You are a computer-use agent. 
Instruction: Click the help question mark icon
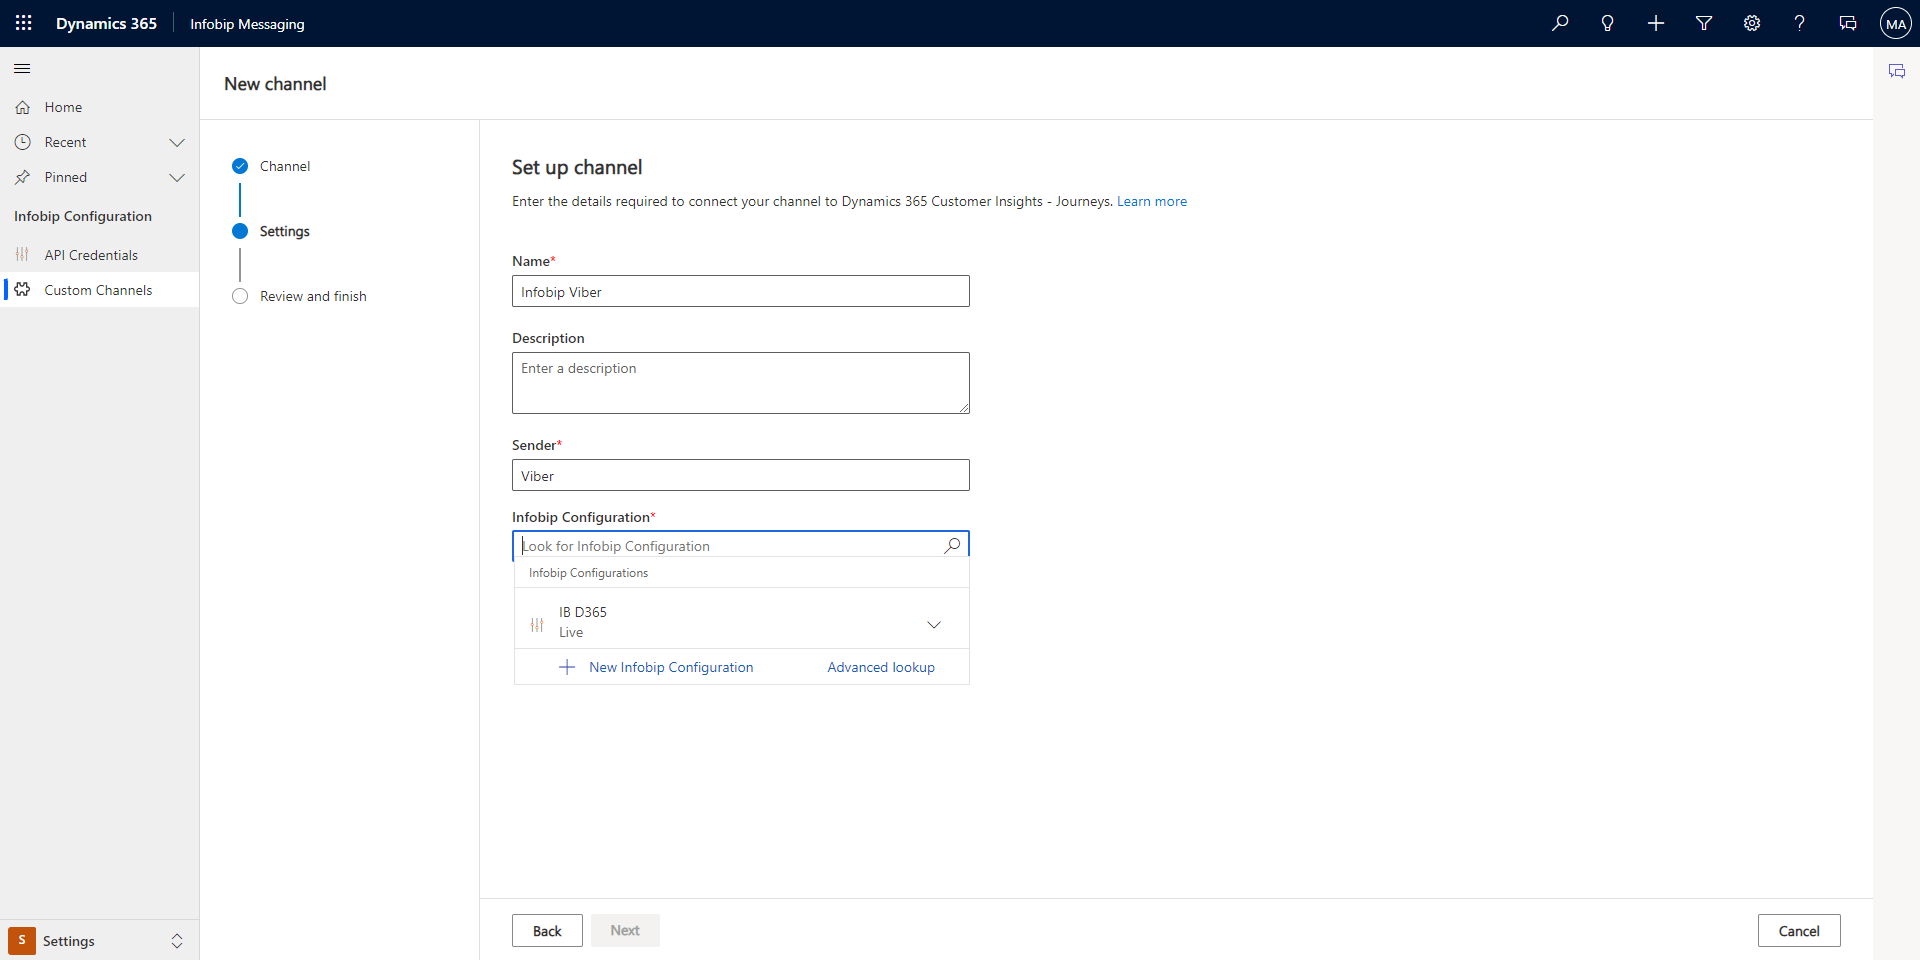click(x=1800, y=23)
